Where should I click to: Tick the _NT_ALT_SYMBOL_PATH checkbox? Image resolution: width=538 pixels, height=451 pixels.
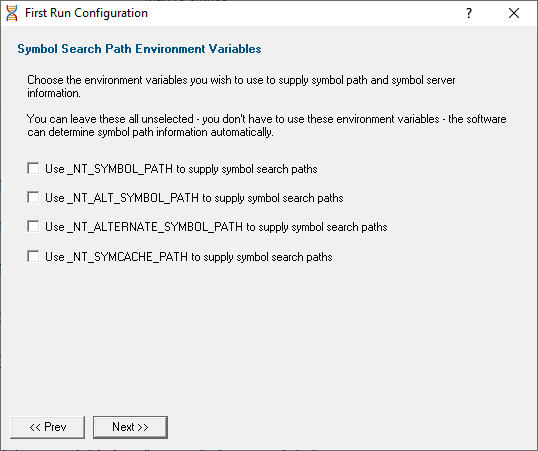33,197
